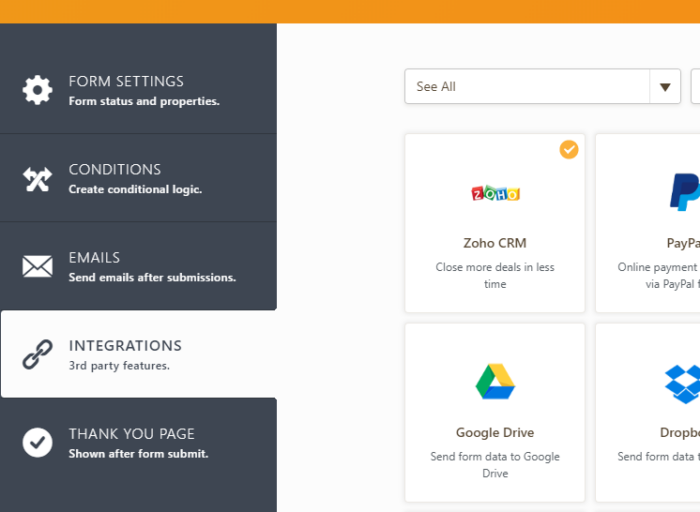Click the Integrations chain link icon
This screenshot has width=700, height=512.
coord(37,355)
